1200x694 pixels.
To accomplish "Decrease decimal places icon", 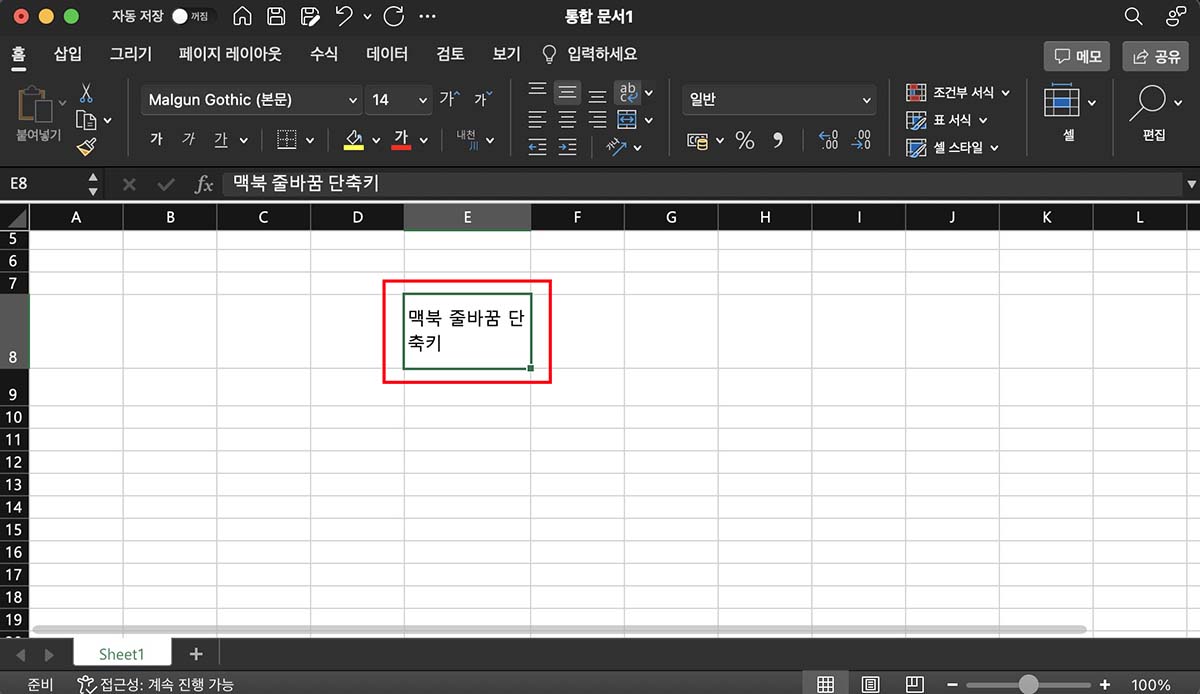I will coord(861,141).
